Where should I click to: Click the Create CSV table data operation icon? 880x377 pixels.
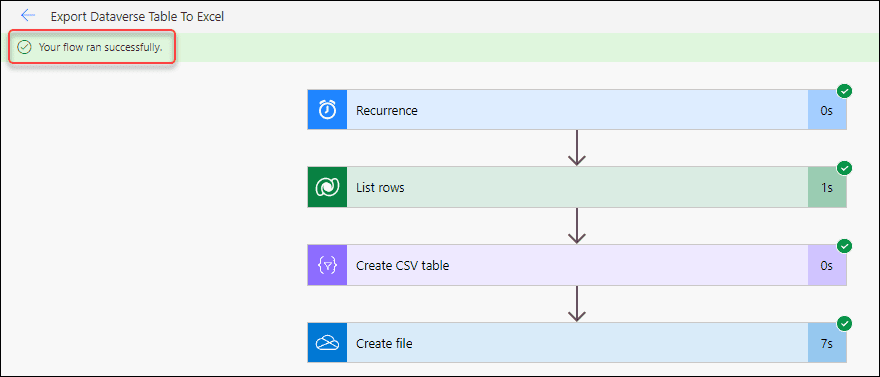coord(327,265)
